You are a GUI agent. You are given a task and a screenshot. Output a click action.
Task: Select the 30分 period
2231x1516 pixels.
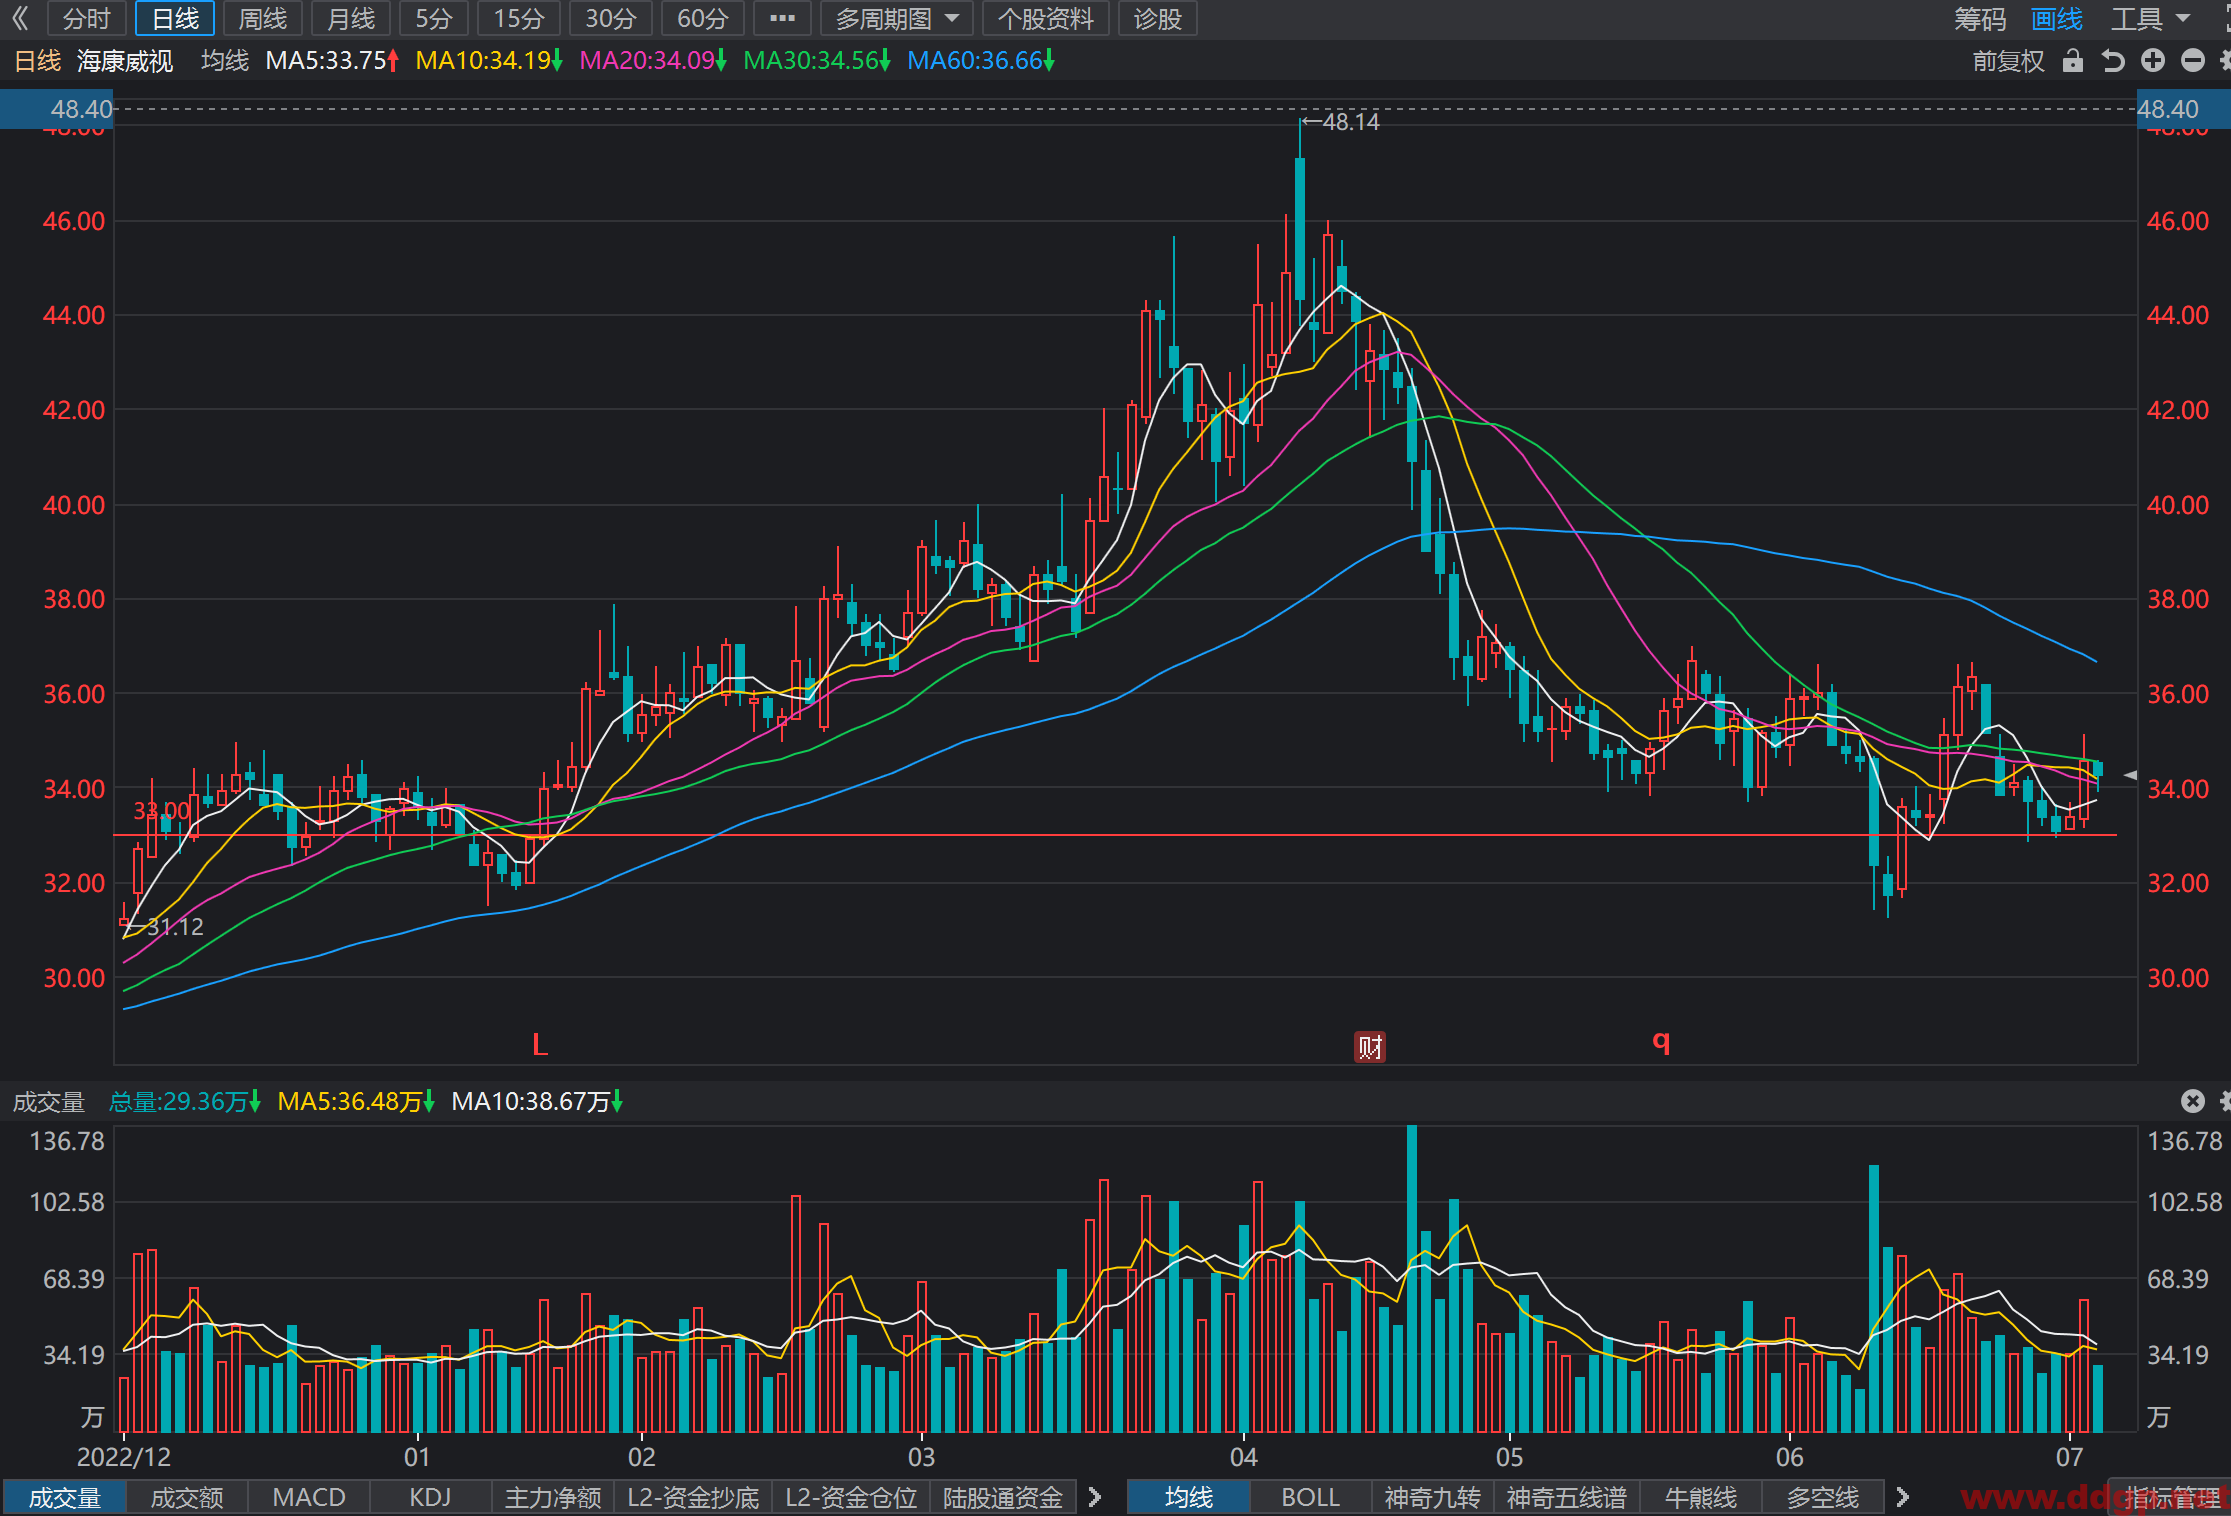(611, 18)
